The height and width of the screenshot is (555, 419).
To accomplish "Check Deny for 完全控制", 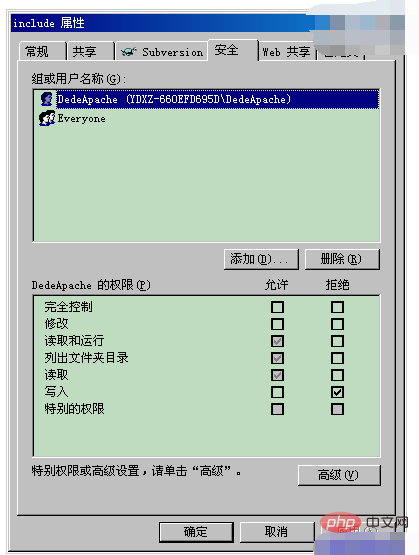I will click(x=338, y=307).
